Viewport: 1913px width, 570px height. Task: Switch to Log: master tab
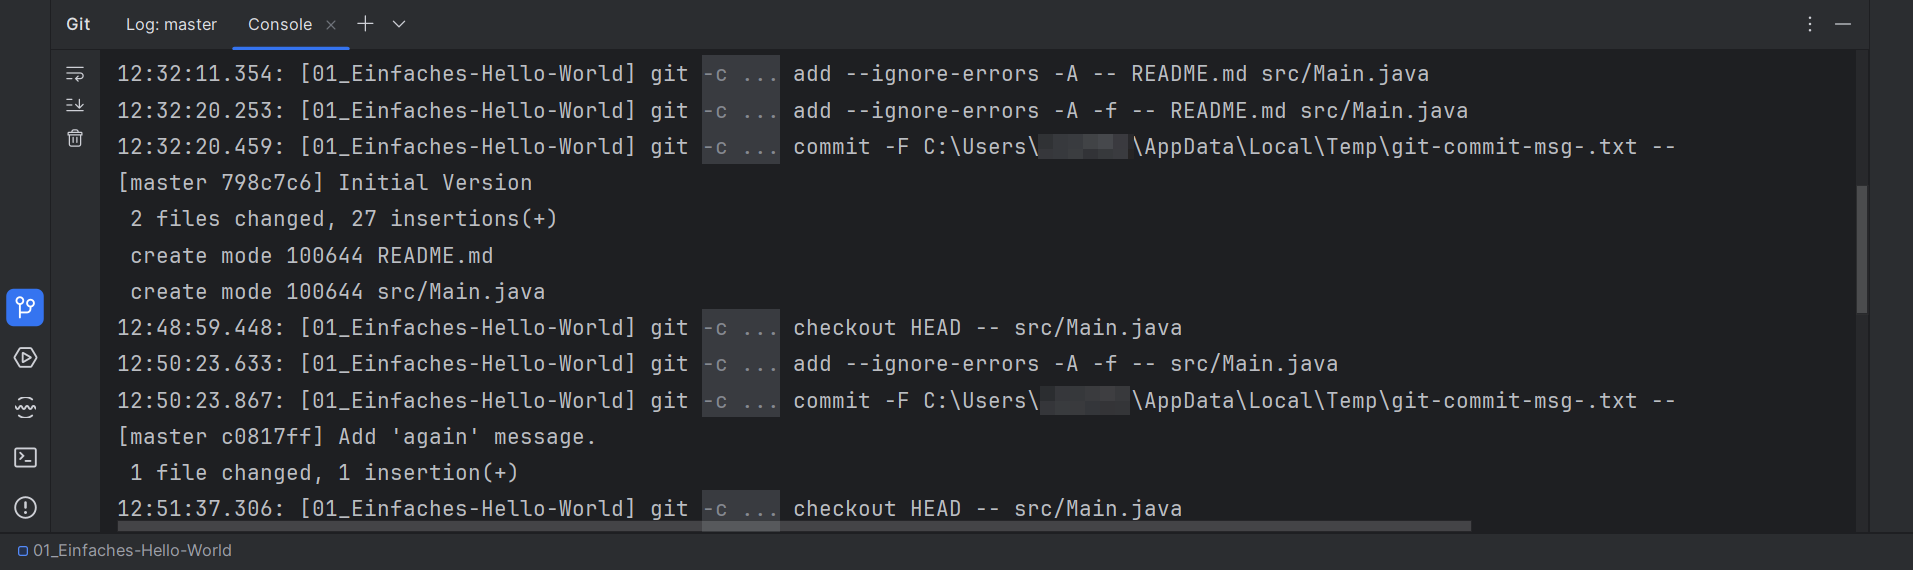click(171, 24)
